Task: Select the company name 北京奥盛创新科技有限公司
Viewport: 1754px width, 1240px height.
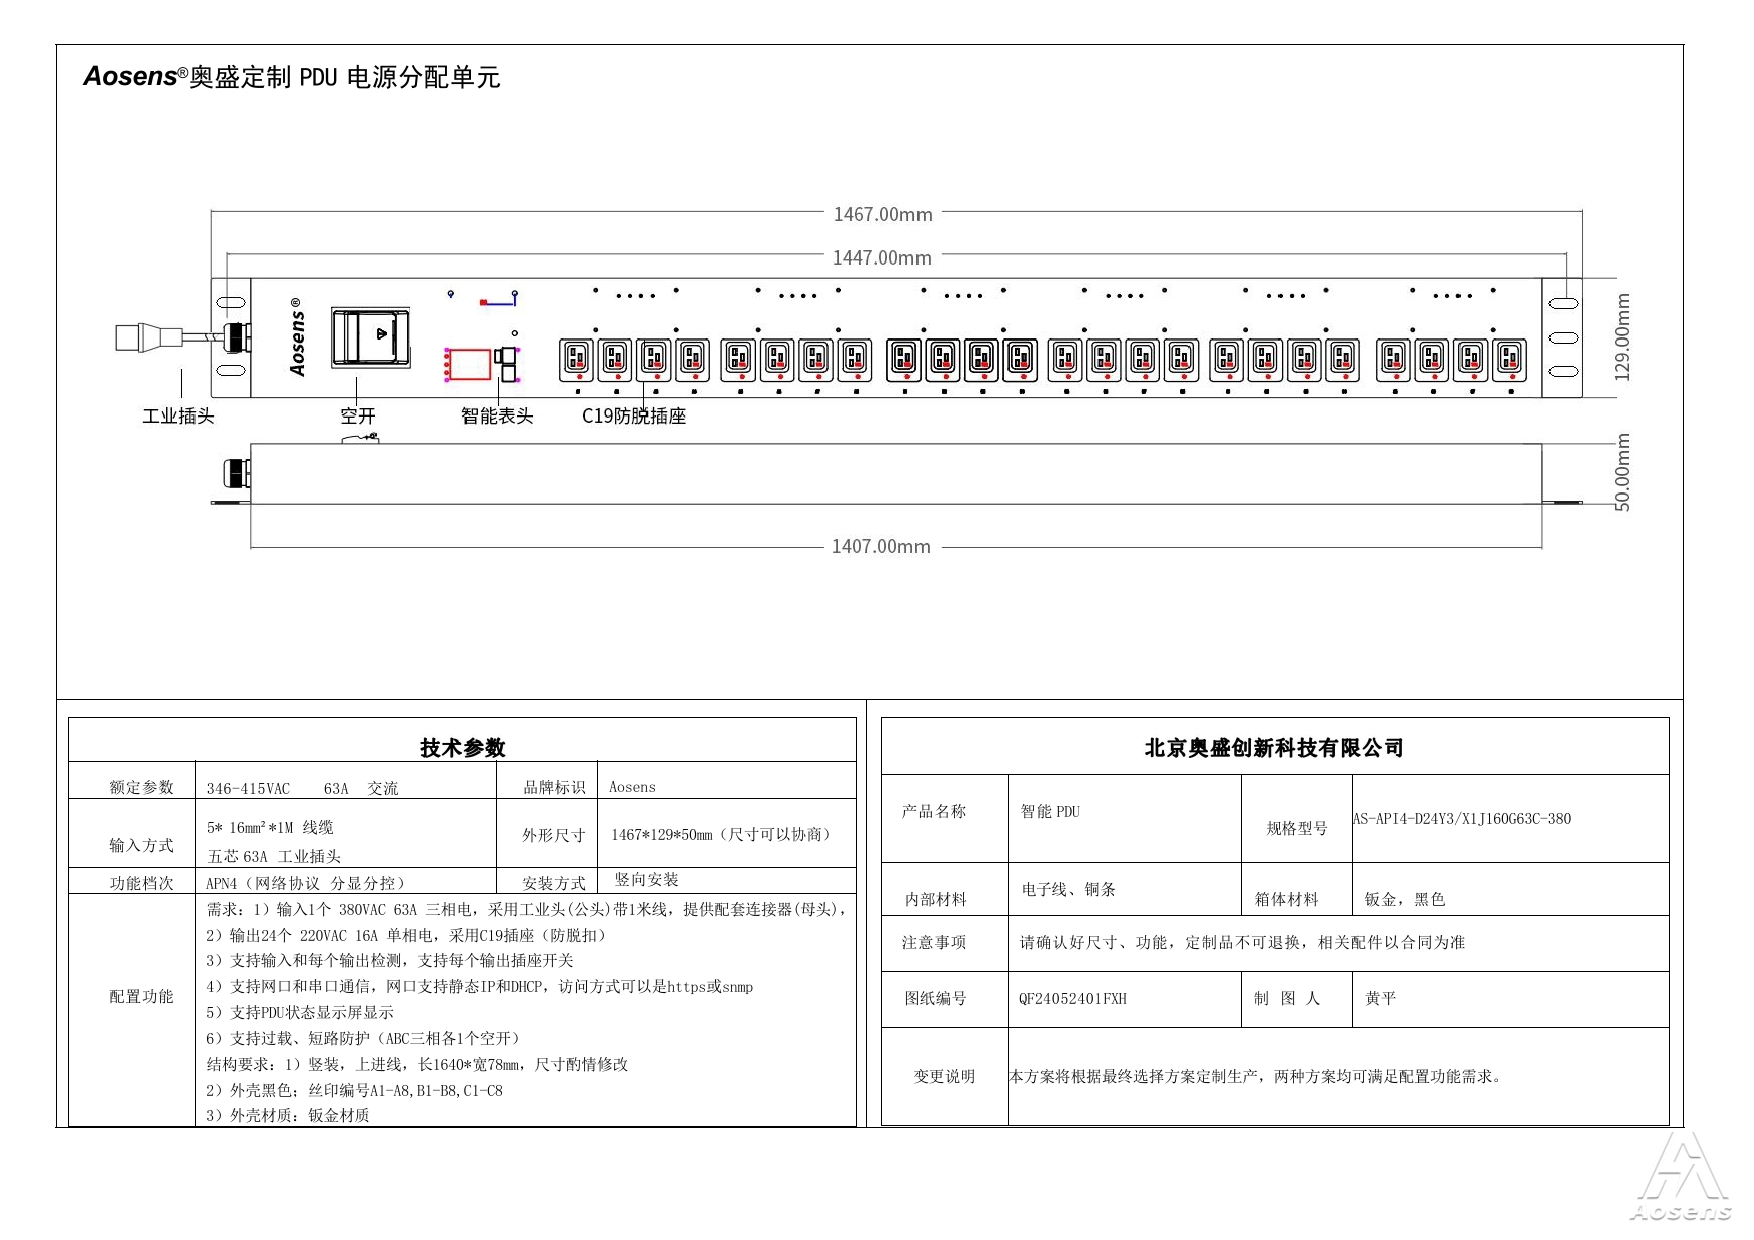Action: tap(1274, 748)
